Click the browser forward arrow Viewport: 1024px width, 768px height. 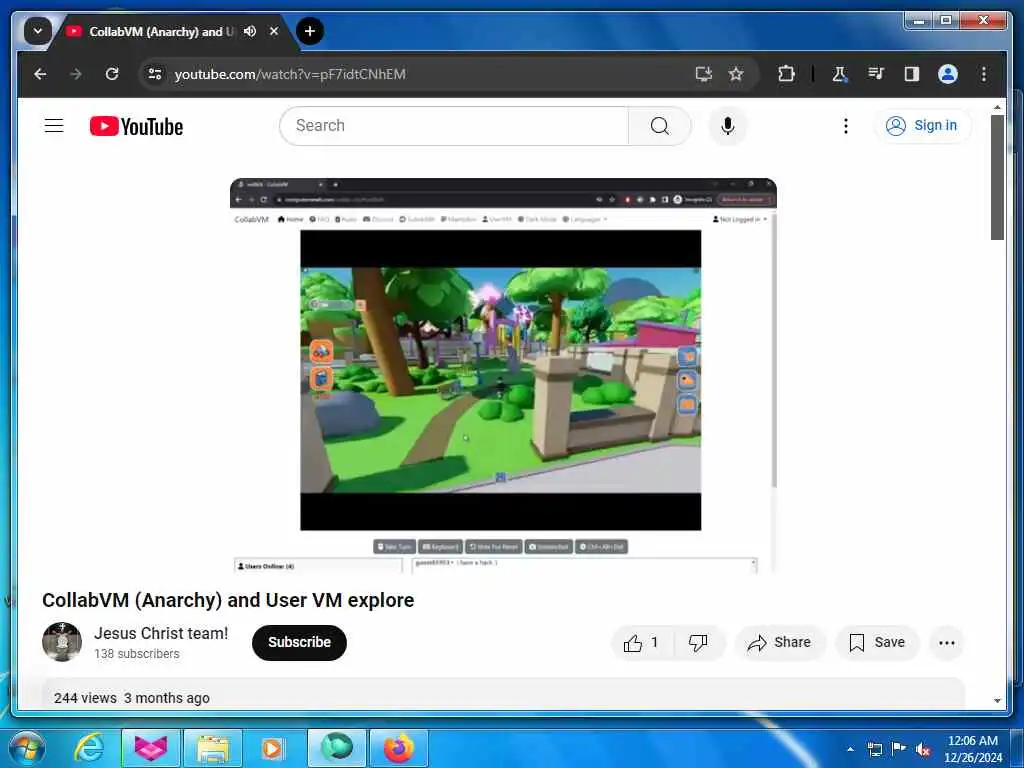tap(76, 74)
